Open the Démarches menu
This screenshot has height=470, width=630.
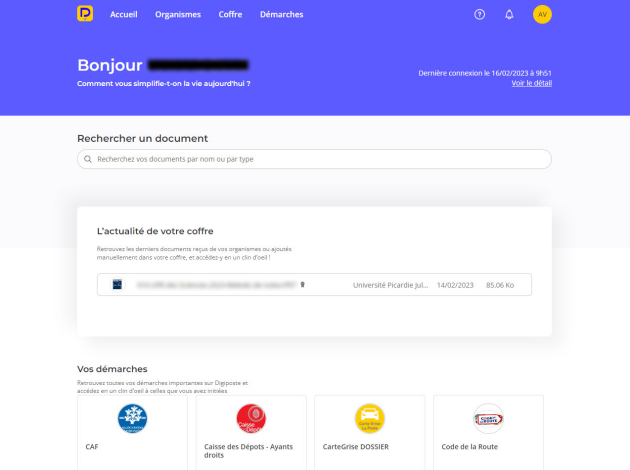click(x=281, y=15)
